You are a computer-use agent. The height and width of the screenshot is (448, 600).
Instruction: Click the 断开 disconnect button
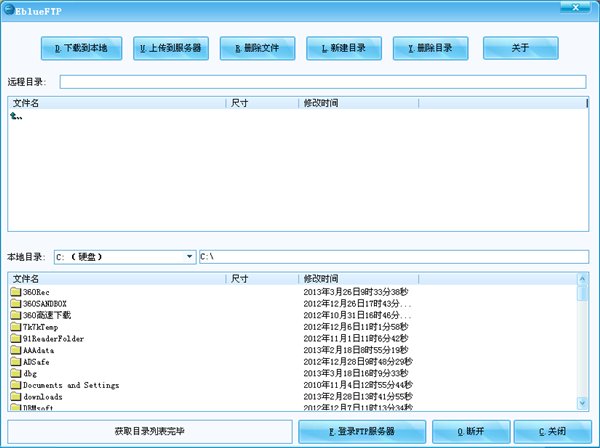coord(471,432)
